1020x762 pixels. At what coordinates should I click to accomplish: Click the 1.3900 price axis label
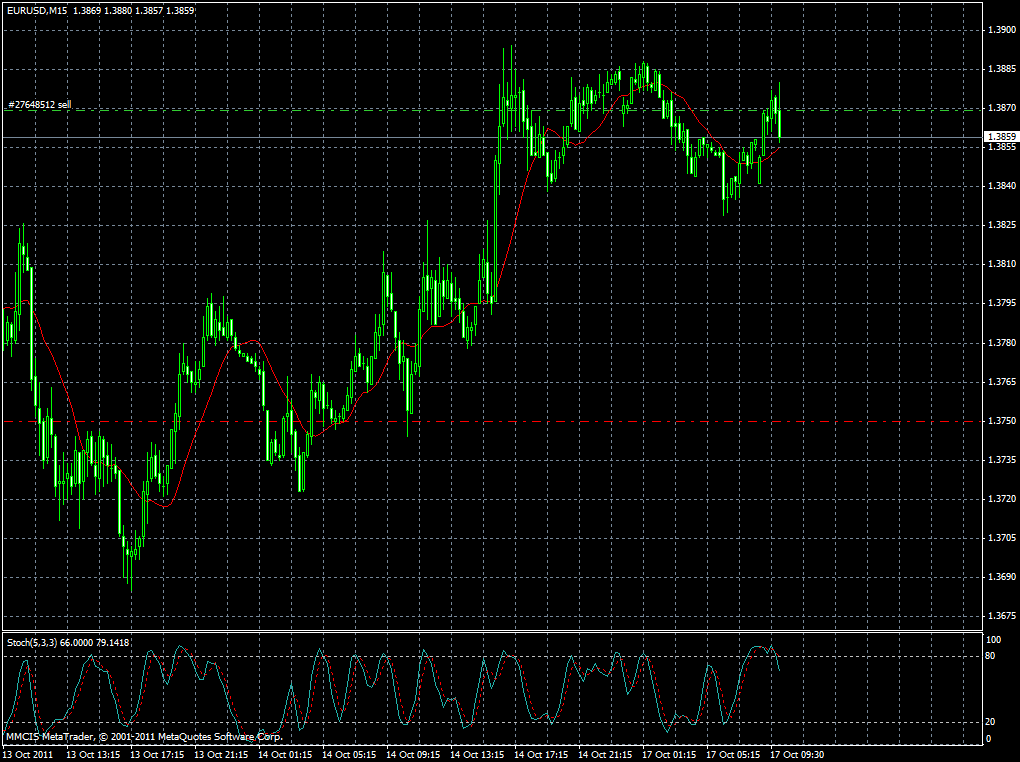1001,30
